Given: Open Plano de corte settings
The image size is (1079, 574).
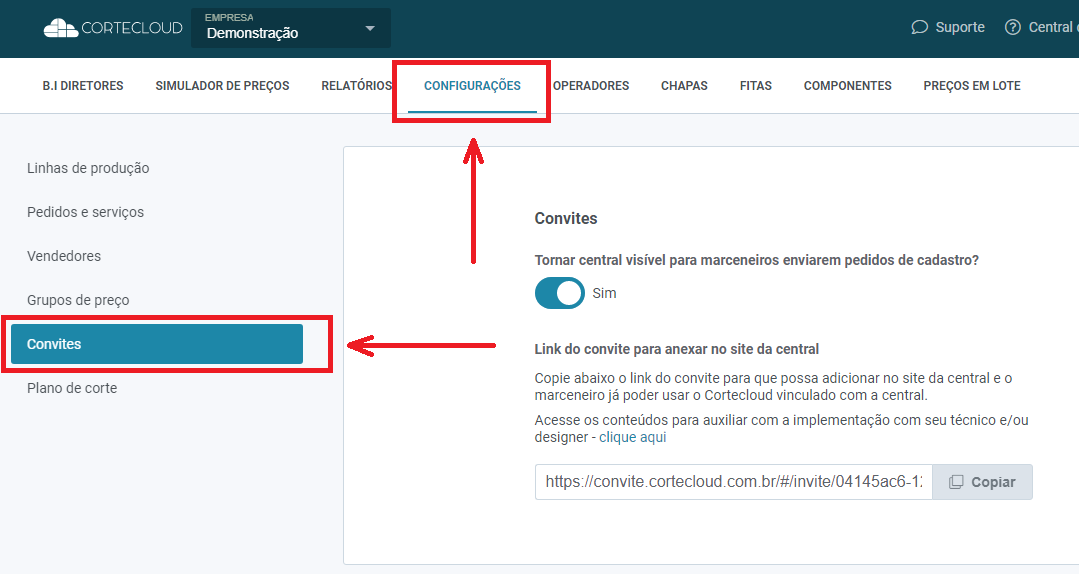Looking at the screenshot, I should tap(72, 388).
